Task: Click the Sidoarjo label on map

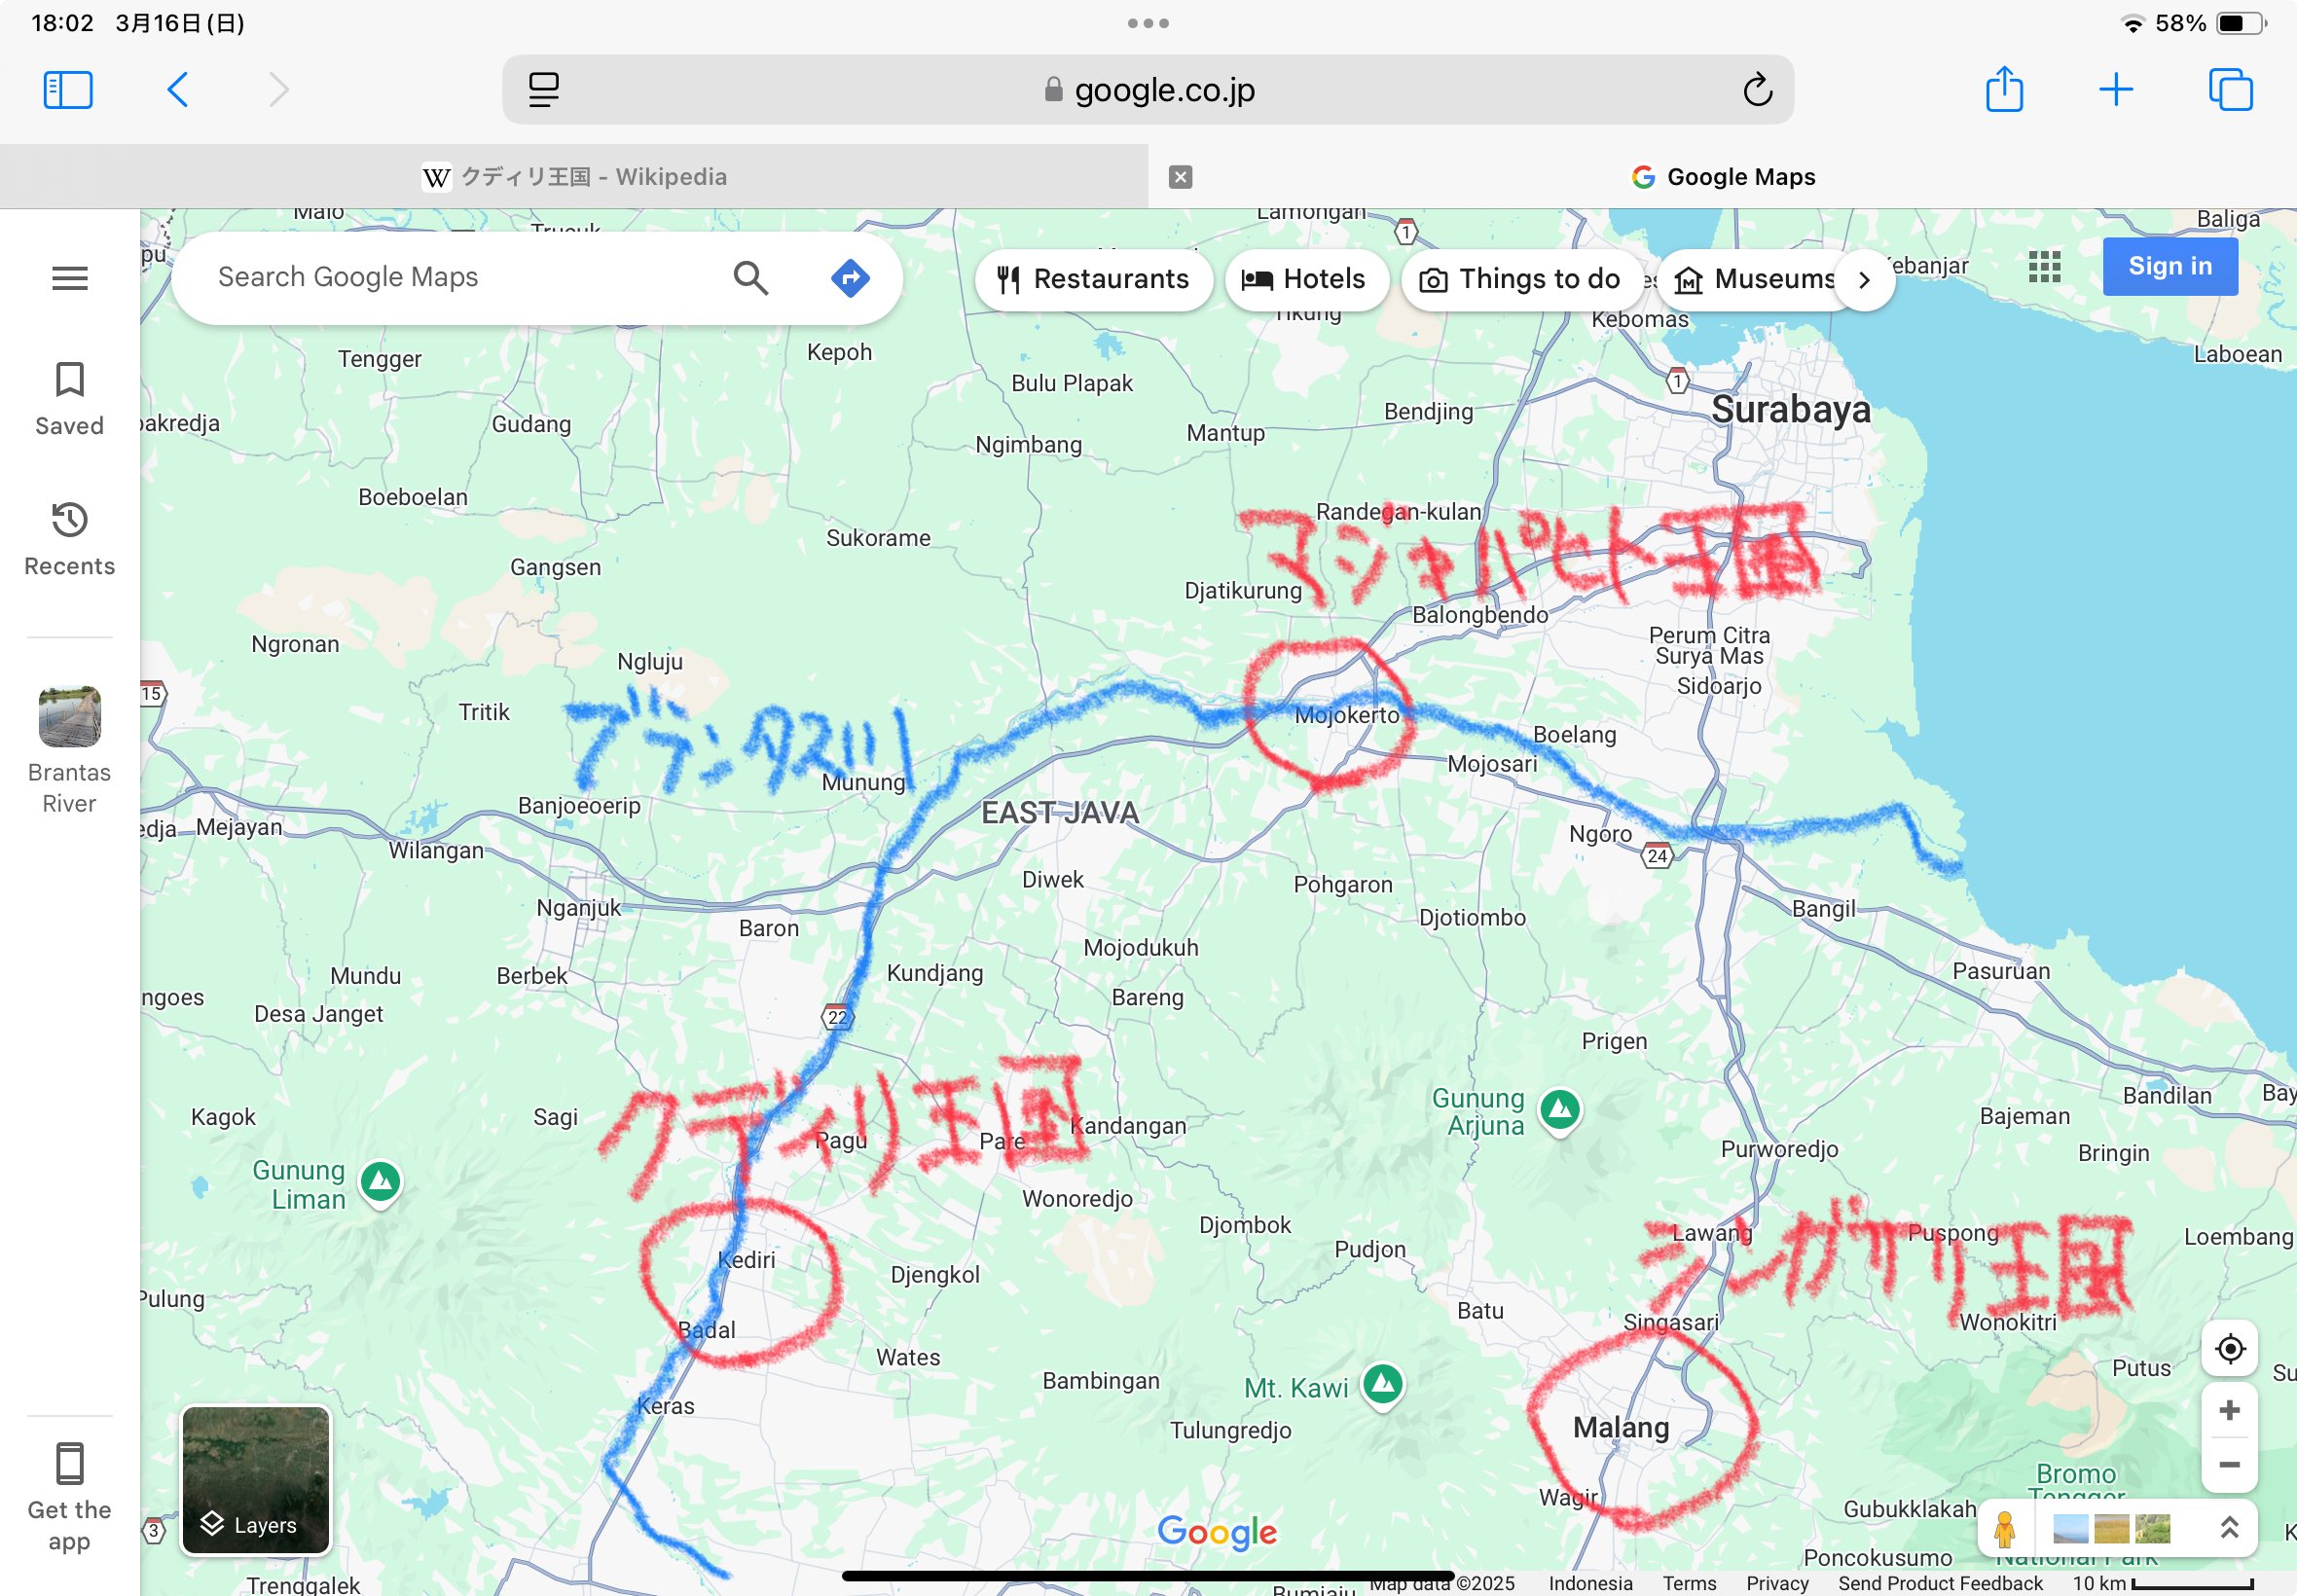Action: point(1719,686)
